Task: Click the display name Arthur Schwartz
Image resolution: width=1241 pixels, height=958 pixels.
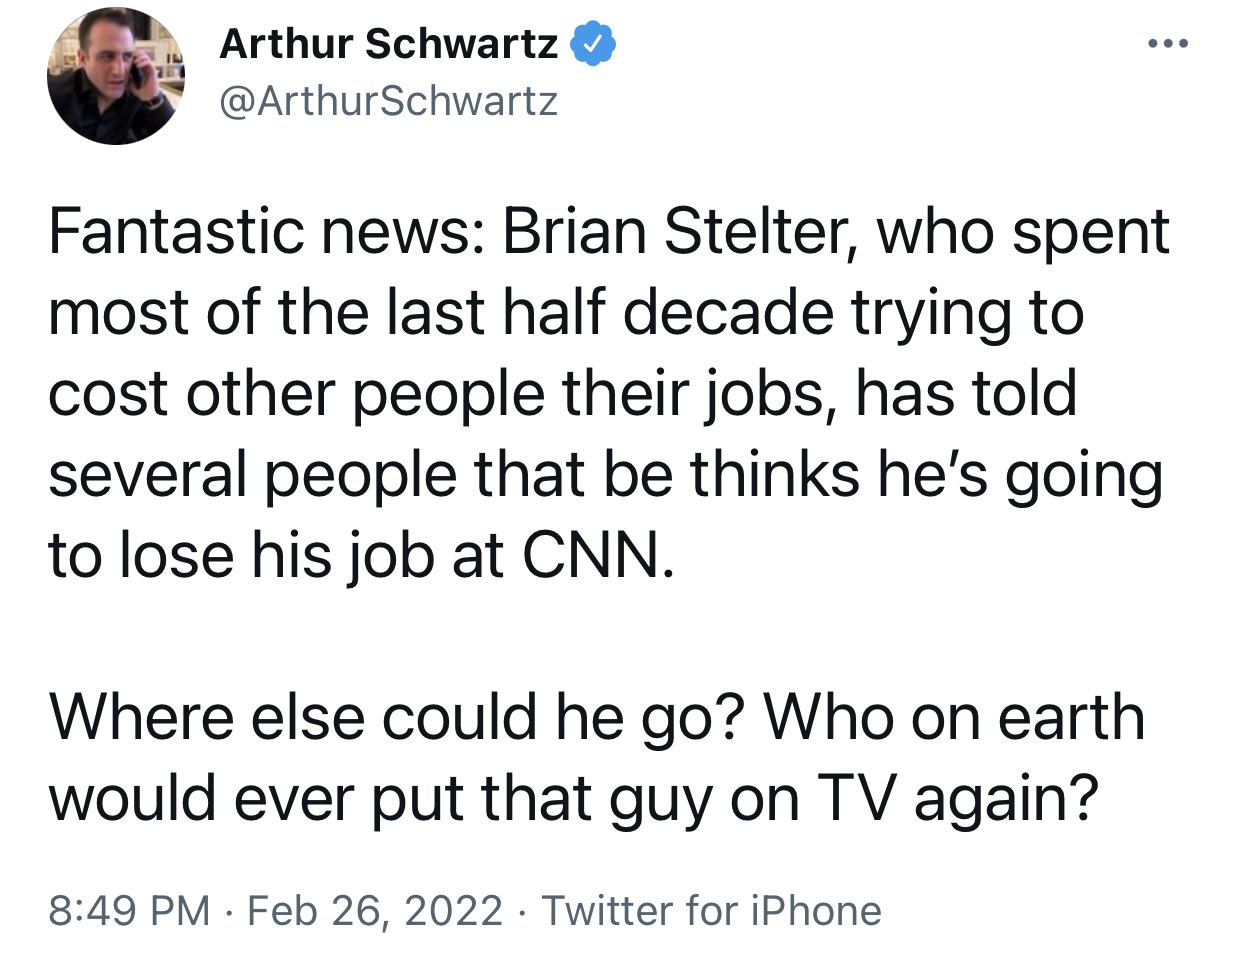Action: click(x=388, y=44)
